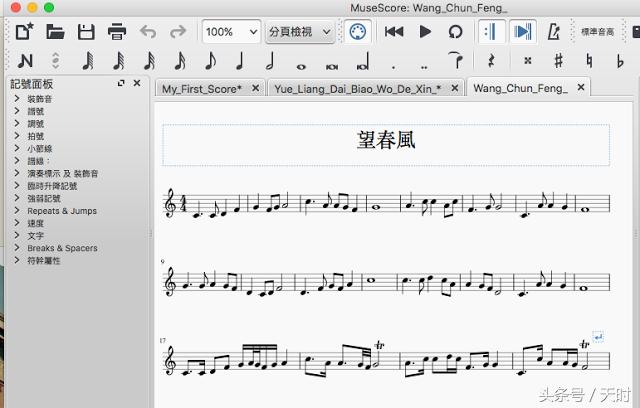Select the whole note duration

point(301,67)
